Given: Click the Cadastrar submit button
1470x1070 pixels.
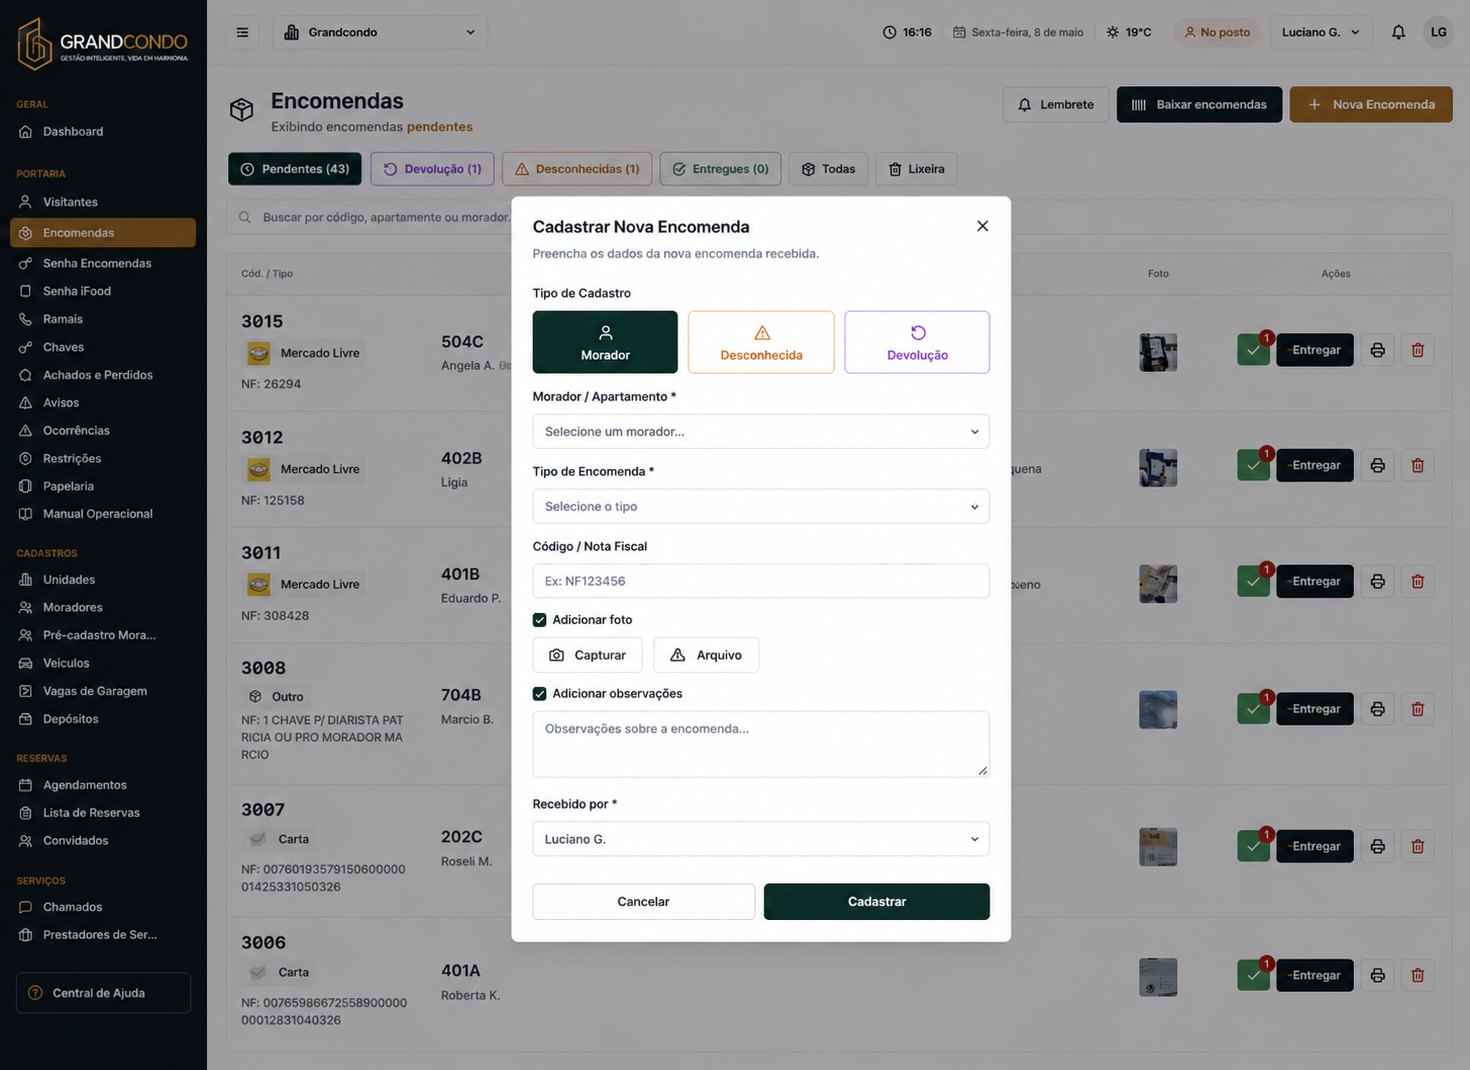Looking at the screenshot, I should pyautogui.click(x=877, y=902).
